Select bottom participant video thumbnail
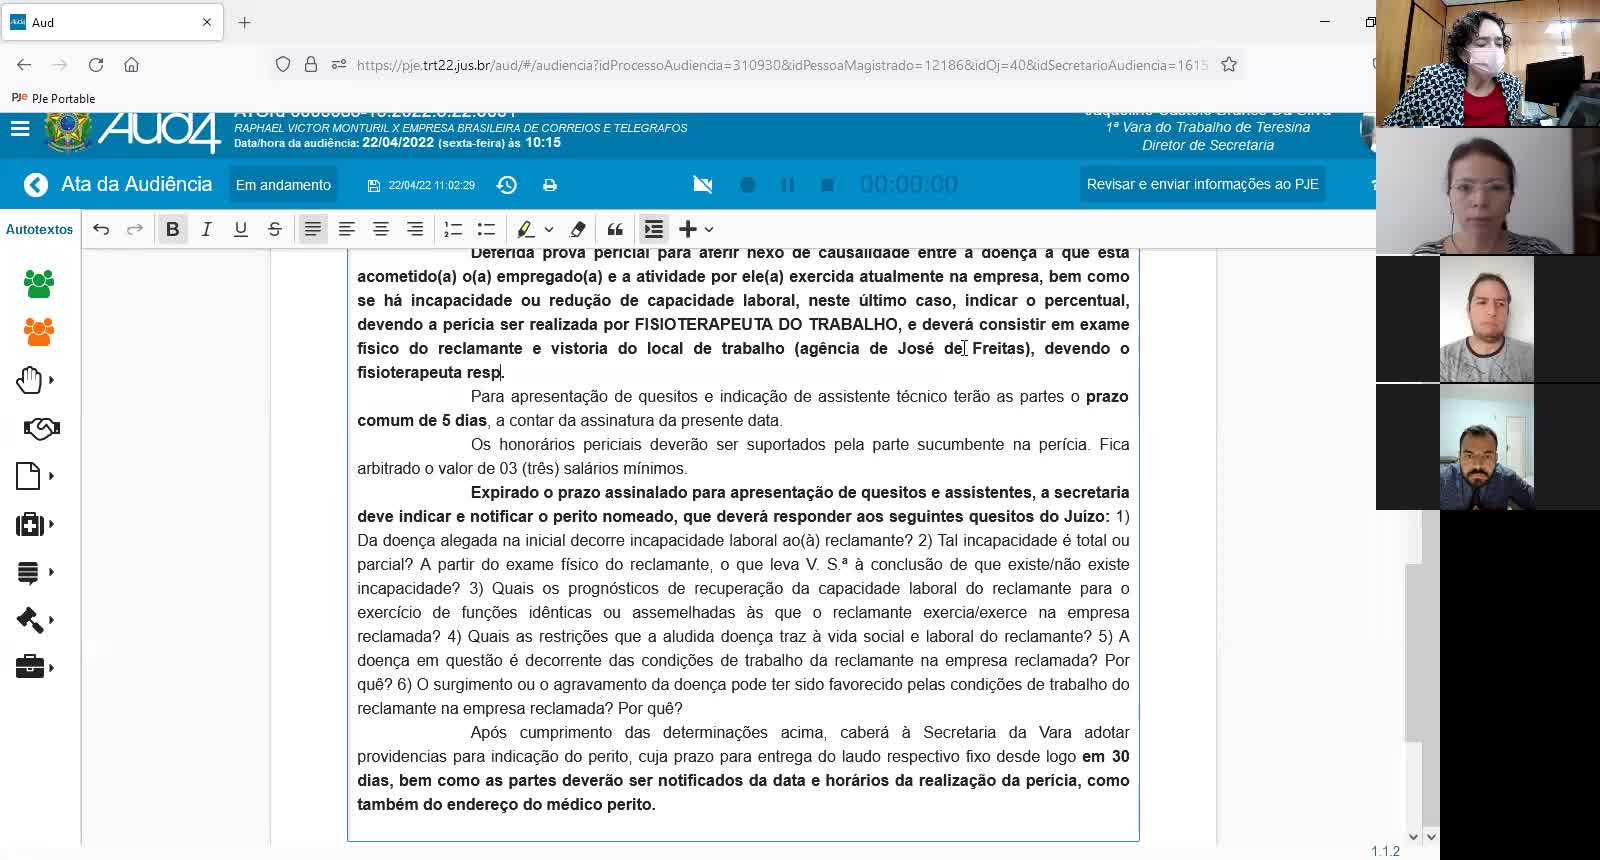The width and height of the screenshot is (1600, 860). click(x=1487, y=447)
